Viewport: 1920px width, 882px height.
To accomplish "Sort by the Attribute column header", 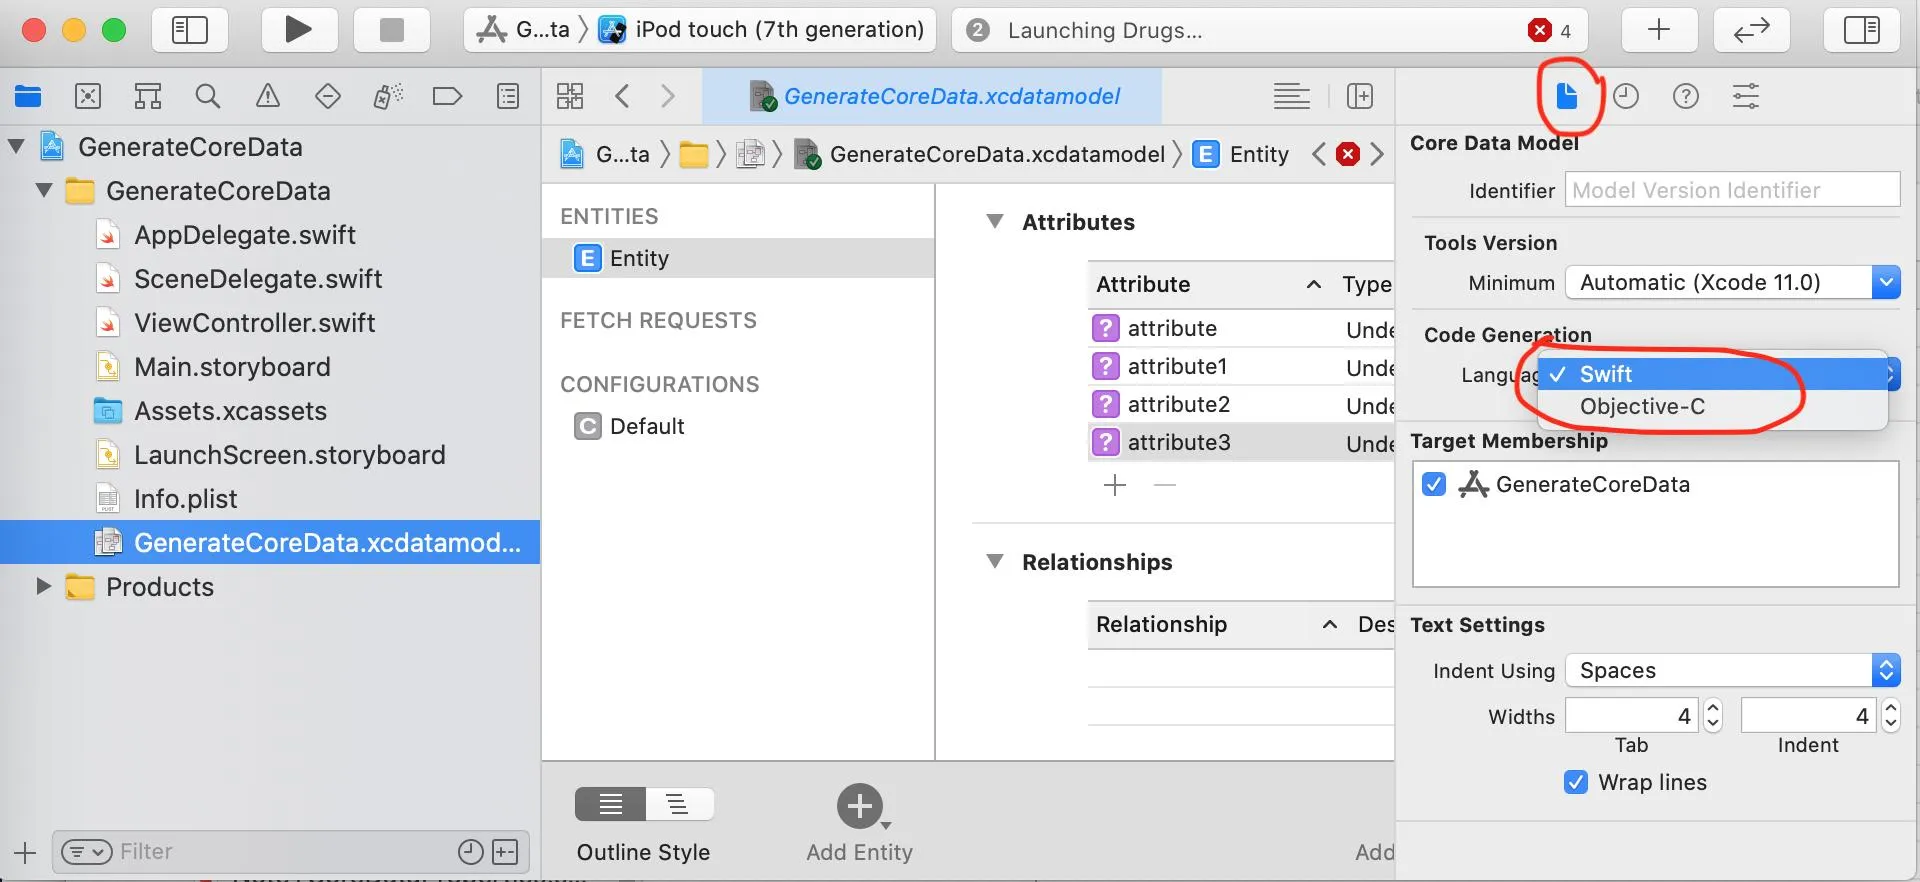I will pyautogui.click(x=1210, y=284).
